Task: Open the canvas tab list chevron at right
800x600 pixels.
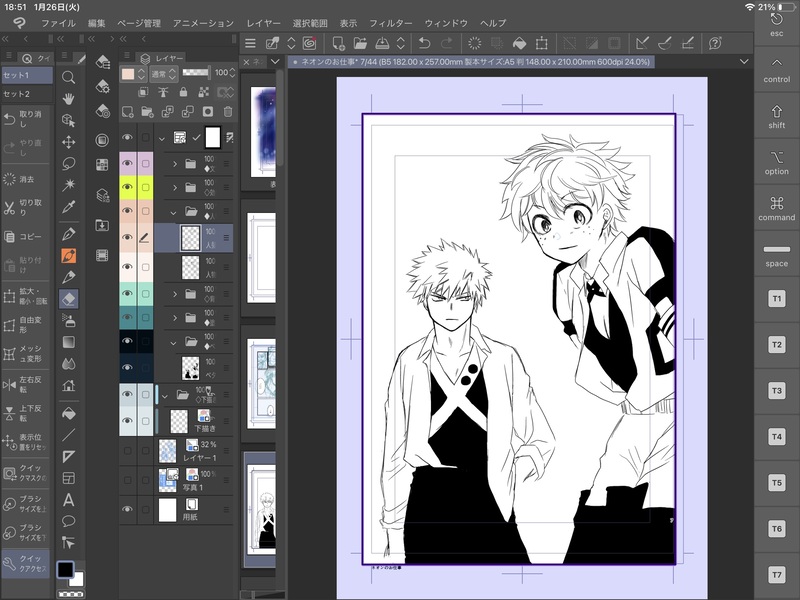Action: [744, 62]
